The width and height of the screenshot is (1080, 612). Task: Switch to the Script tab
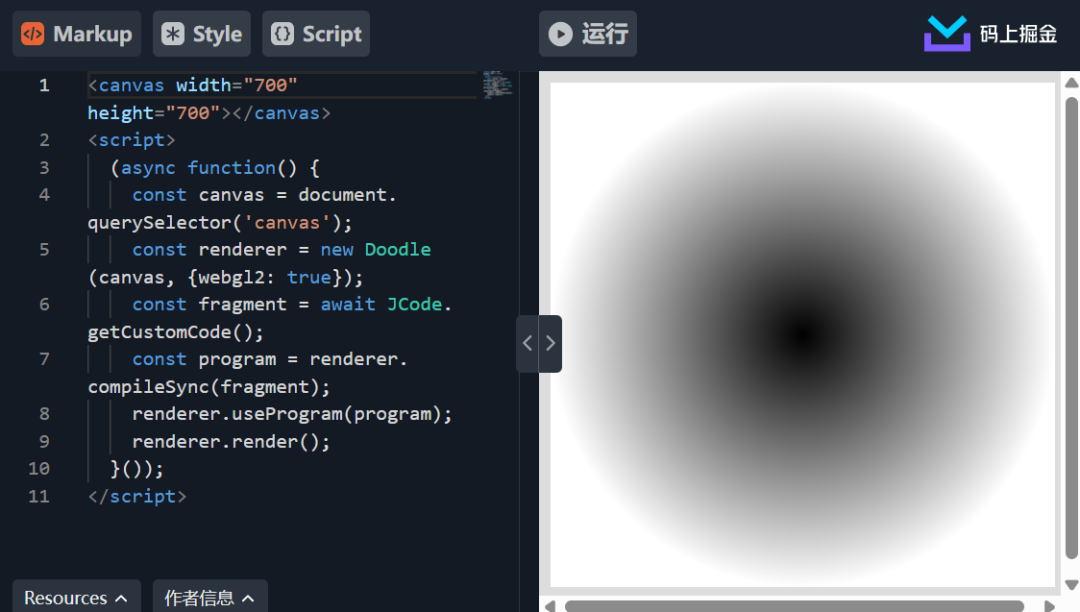(x=316, y=34)
